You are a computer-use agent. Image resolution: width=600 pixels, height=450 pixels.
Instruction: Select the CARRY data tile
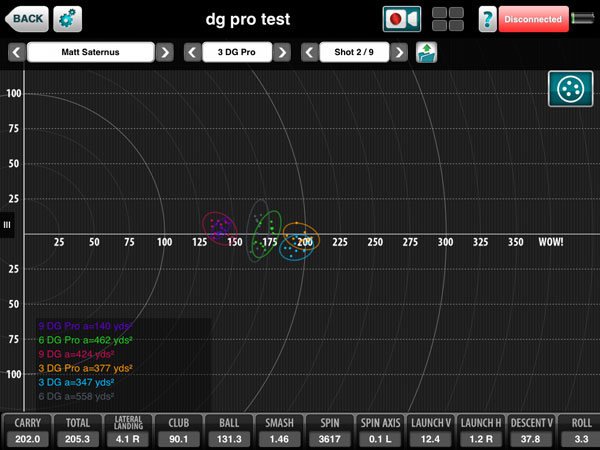coord(25,431)
